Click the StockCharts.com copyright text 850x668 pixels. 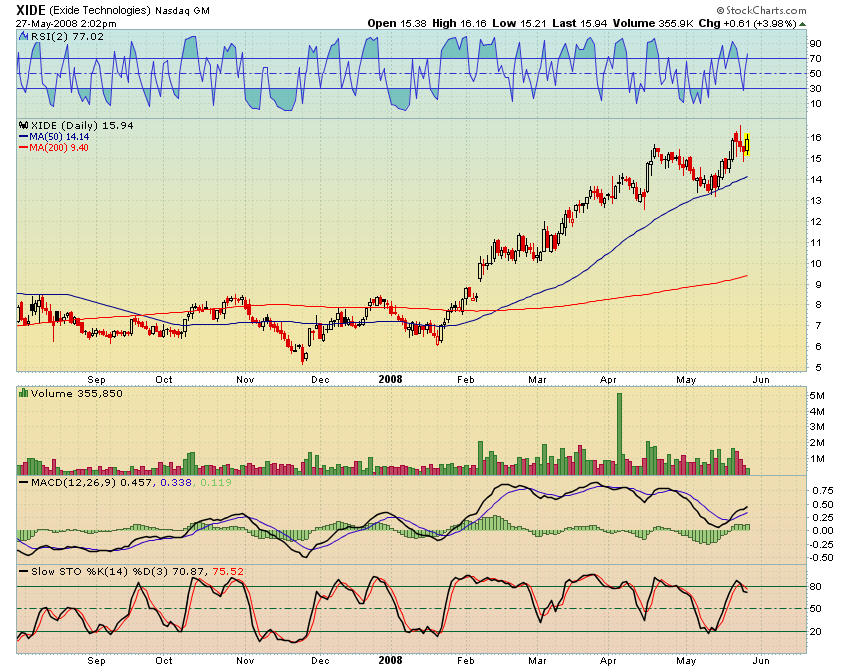coord(761,10)
